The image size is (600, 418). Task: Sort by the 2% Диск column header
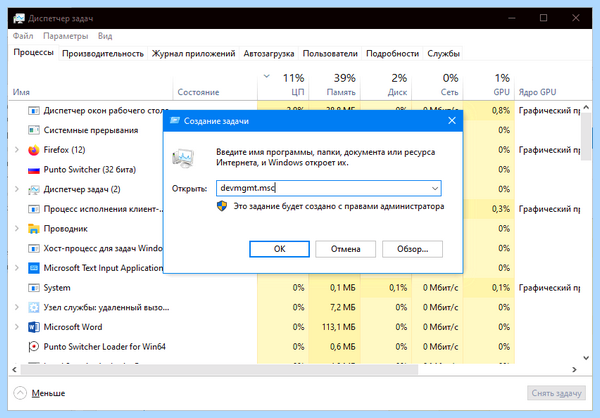[386, 85]
